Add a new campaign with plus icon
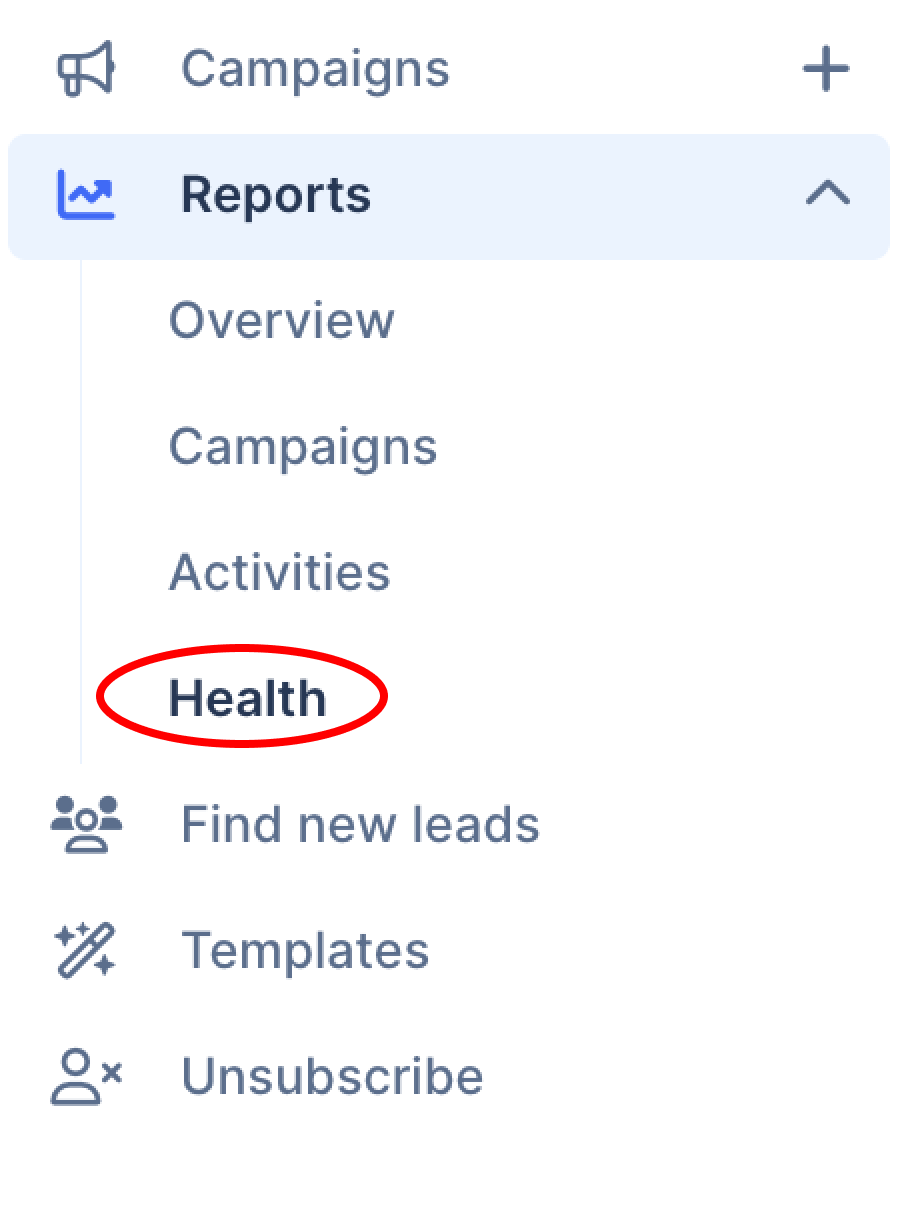Image resolution: width=920 pixels, height=1212 pixels. tap(826, 71)
